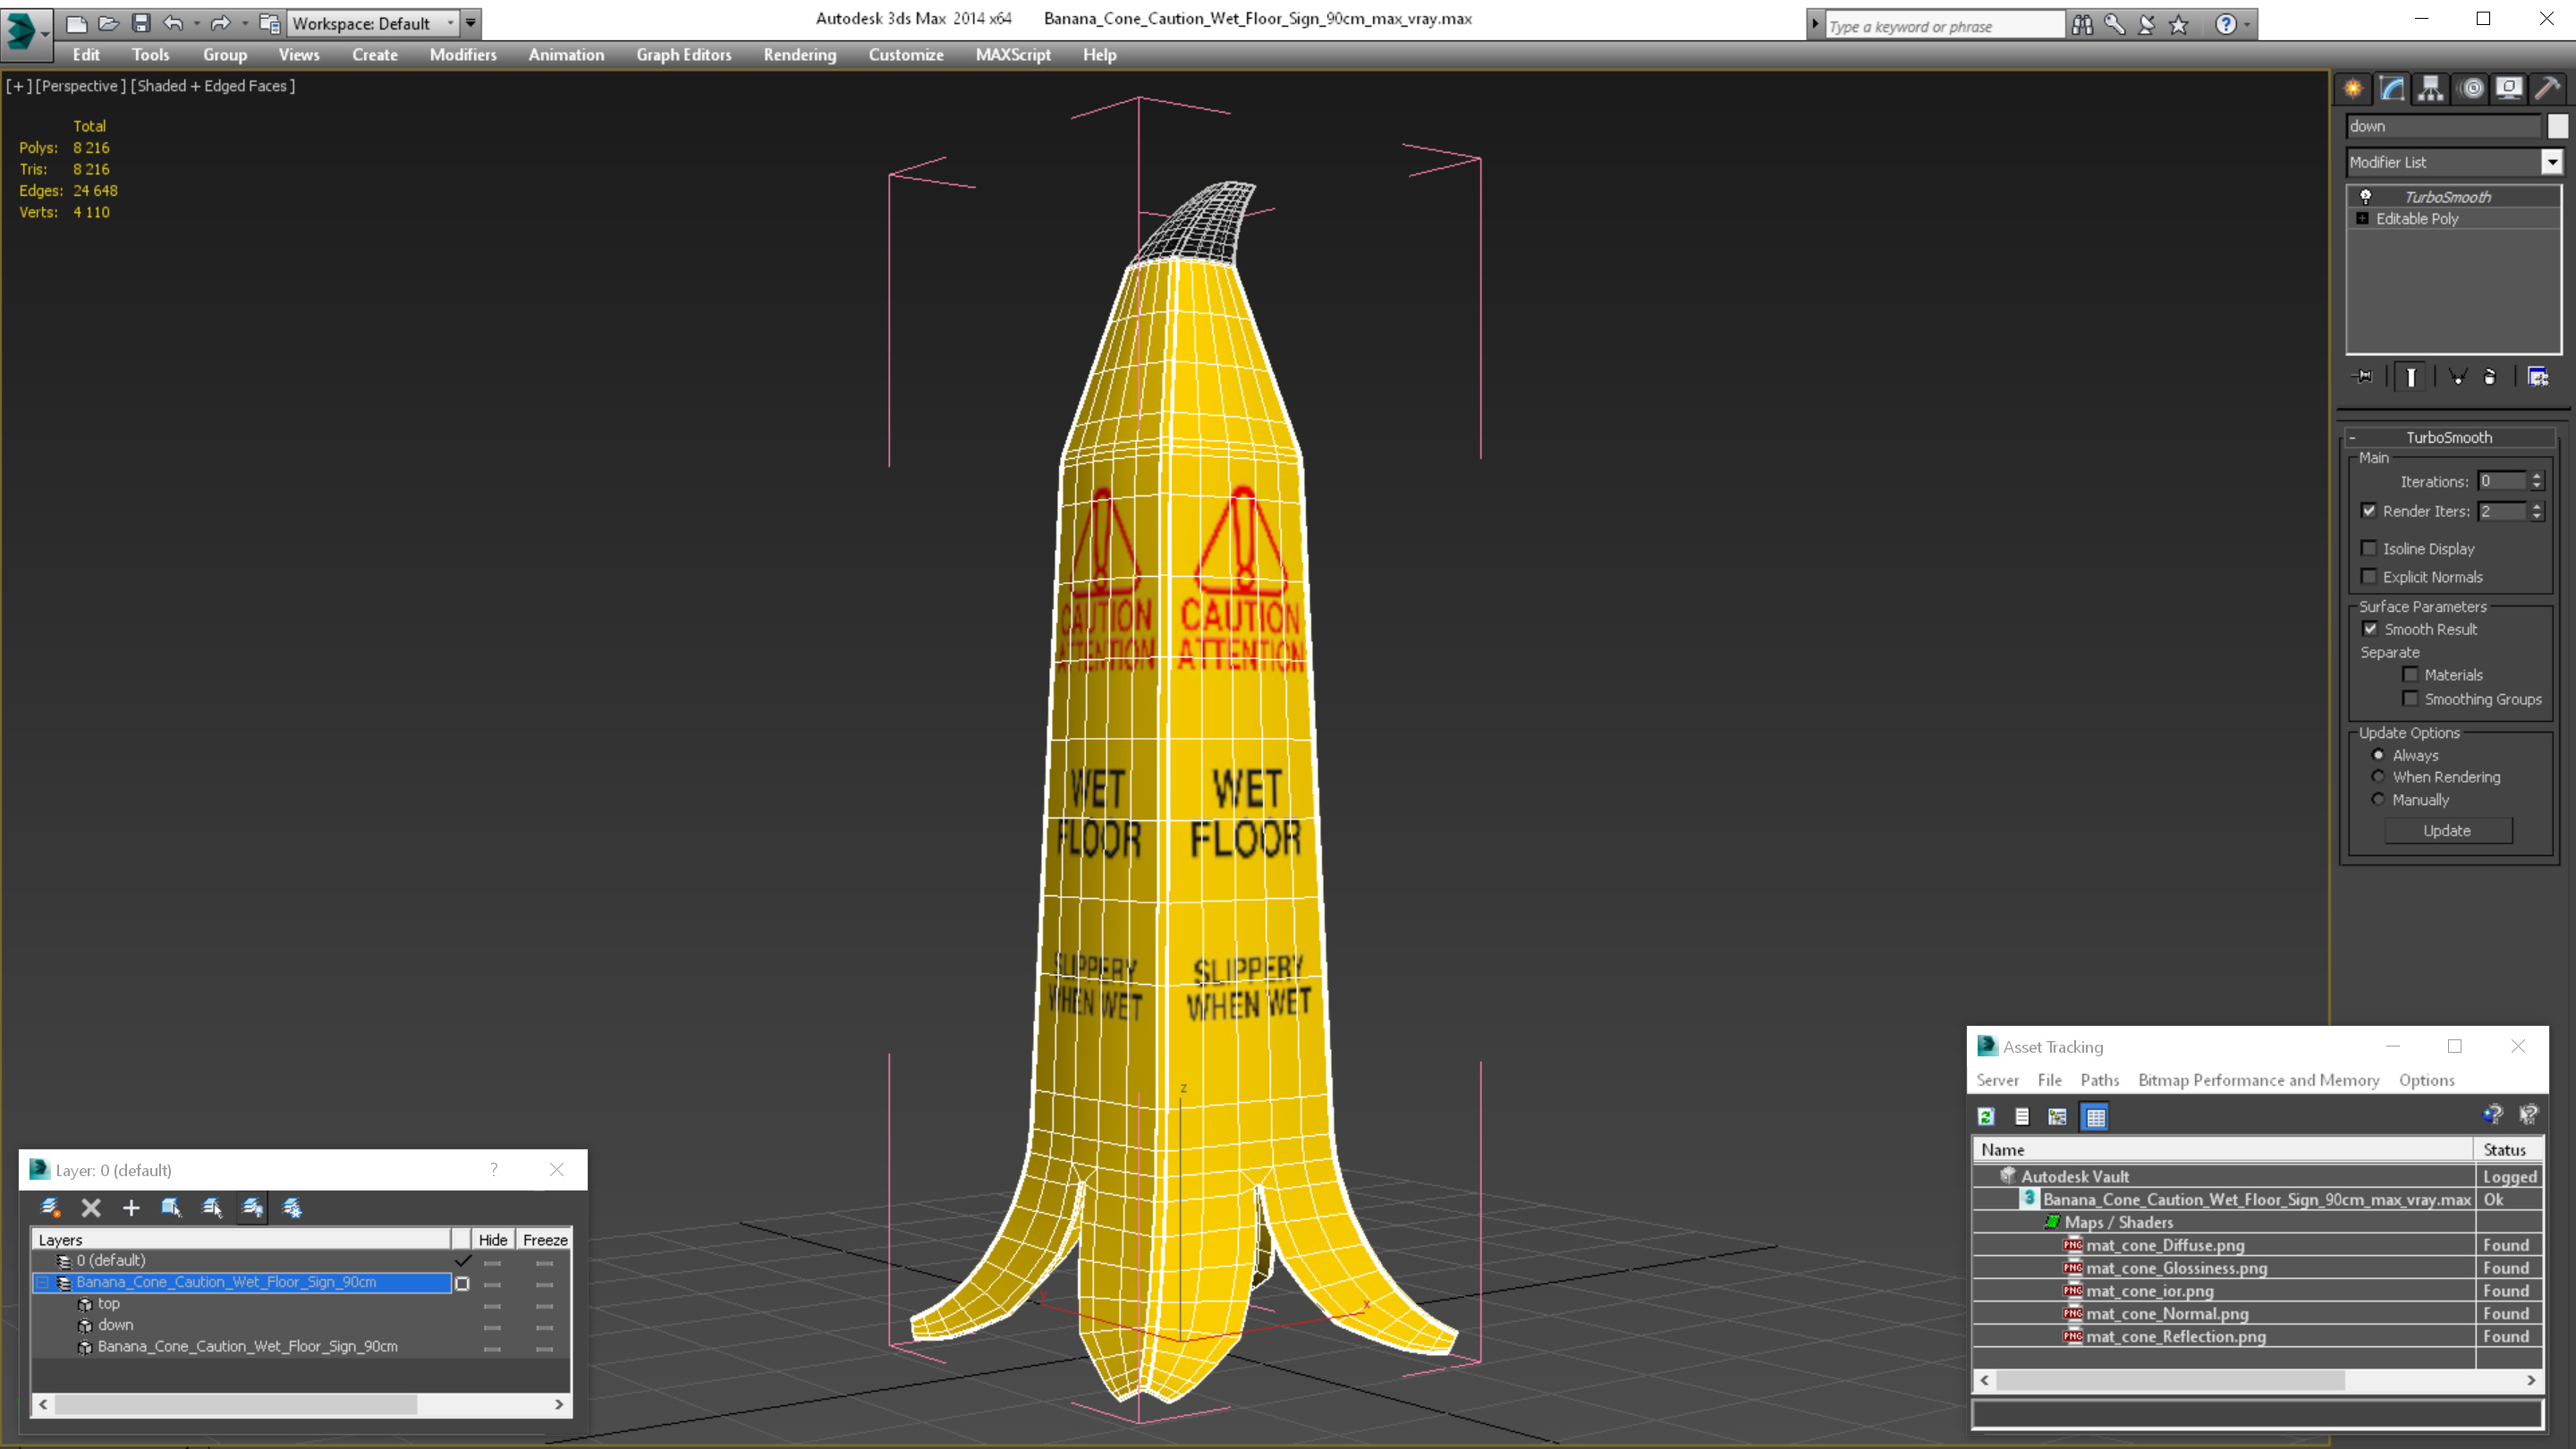Switch Asset Tracking to table view icon
This screenshot has width=2576, height=1449.
coord(2095,1117)
